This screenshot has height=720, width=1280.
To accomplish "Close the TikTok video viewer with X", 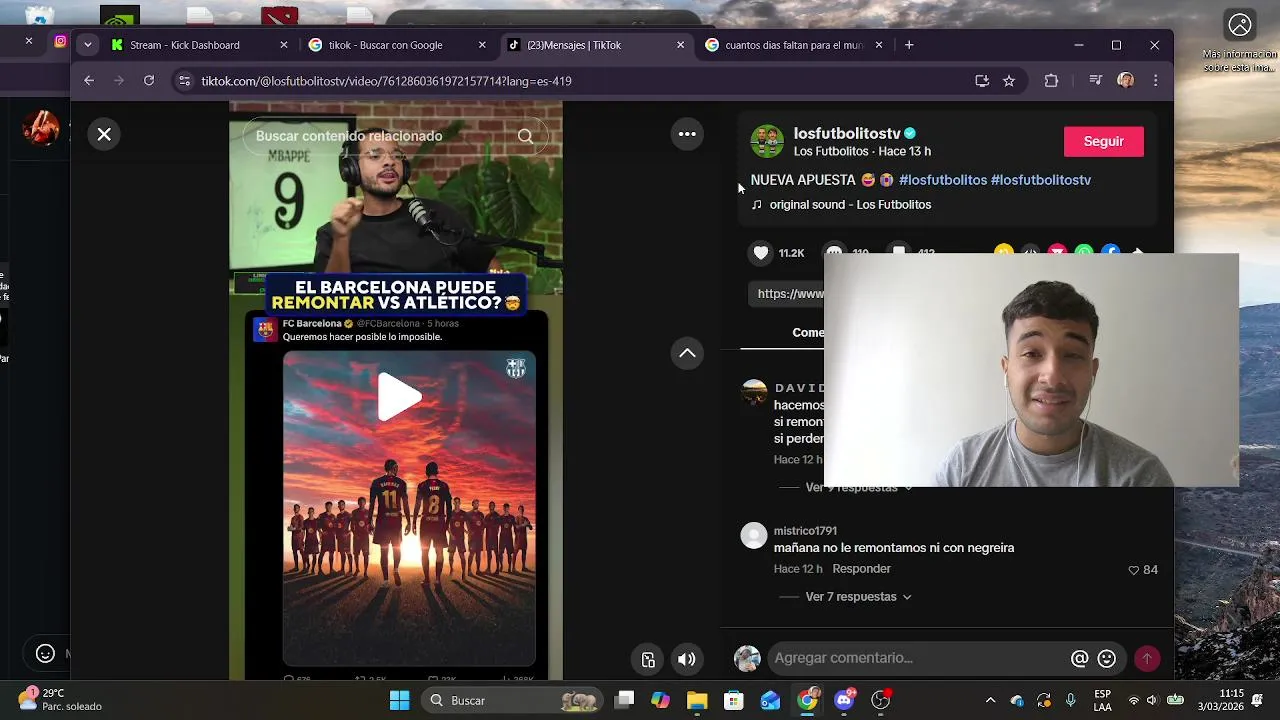I will pyautogui.click(x=104, y=134).
